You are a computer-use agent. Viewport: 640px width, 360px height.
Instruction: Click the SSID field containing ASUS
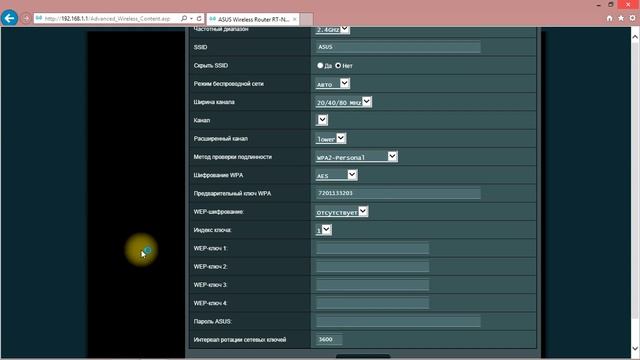tap(398, 47)
